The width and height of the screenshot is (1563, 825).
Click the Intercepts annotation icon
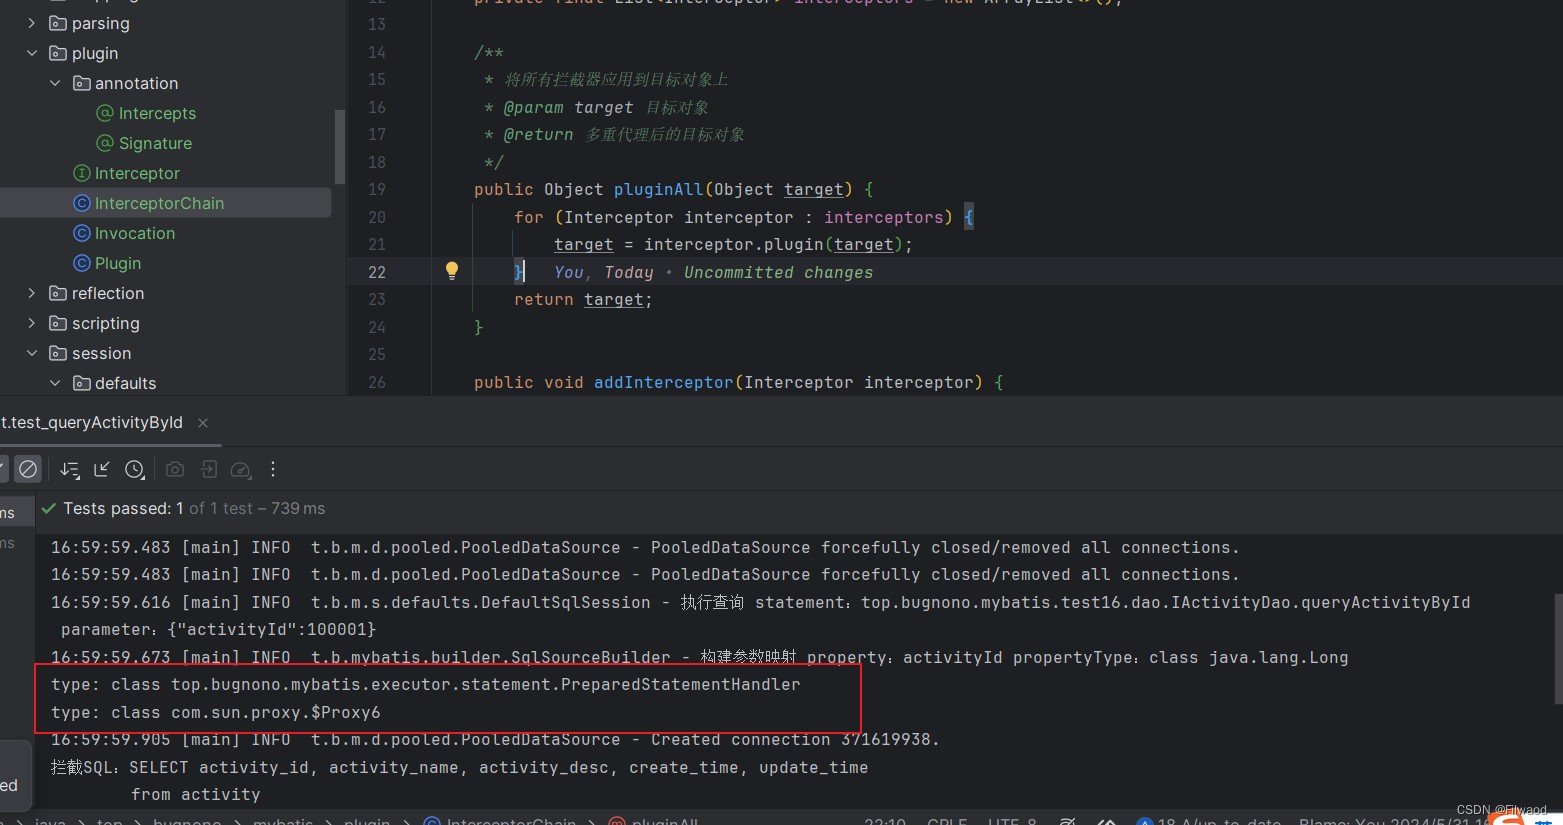coord(105,113)
